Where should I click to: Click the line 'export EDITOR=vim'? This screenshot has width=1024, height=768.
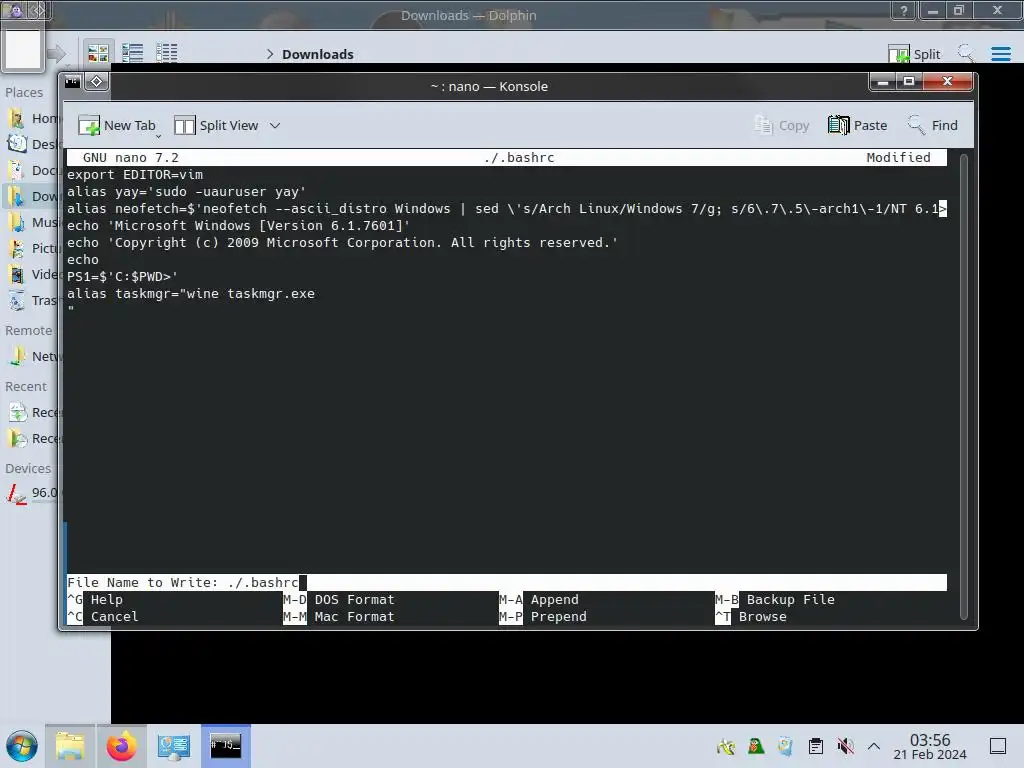point(135,175)
